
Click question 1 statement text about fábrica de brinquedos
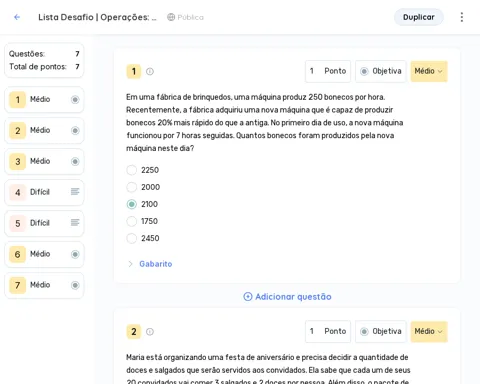pos(265,123)
